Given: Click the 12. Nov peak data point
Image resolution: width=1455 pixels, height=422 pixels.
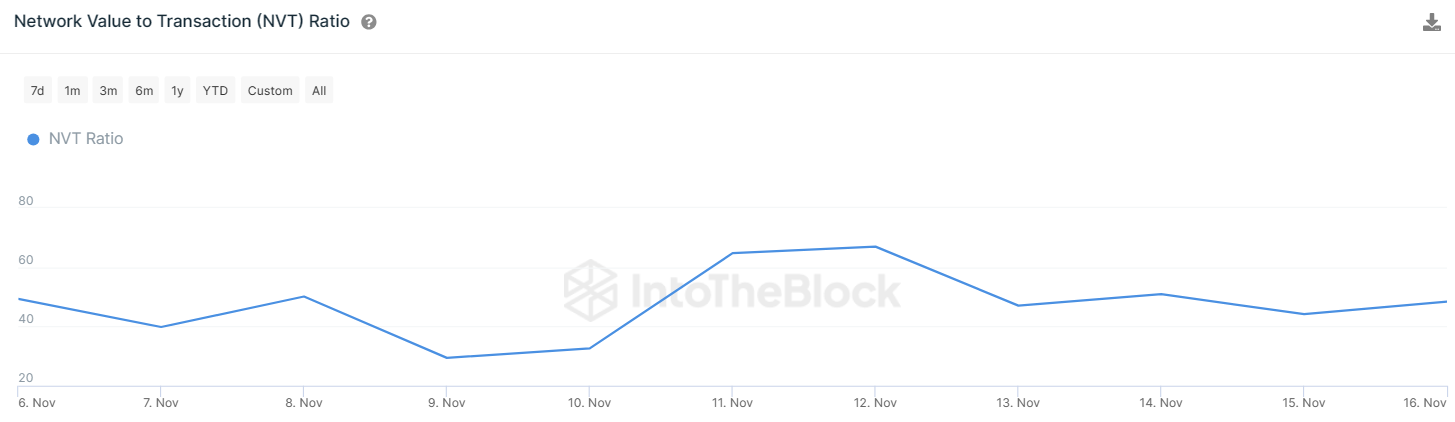Looking at the screenshot, I should click(875, 247).
